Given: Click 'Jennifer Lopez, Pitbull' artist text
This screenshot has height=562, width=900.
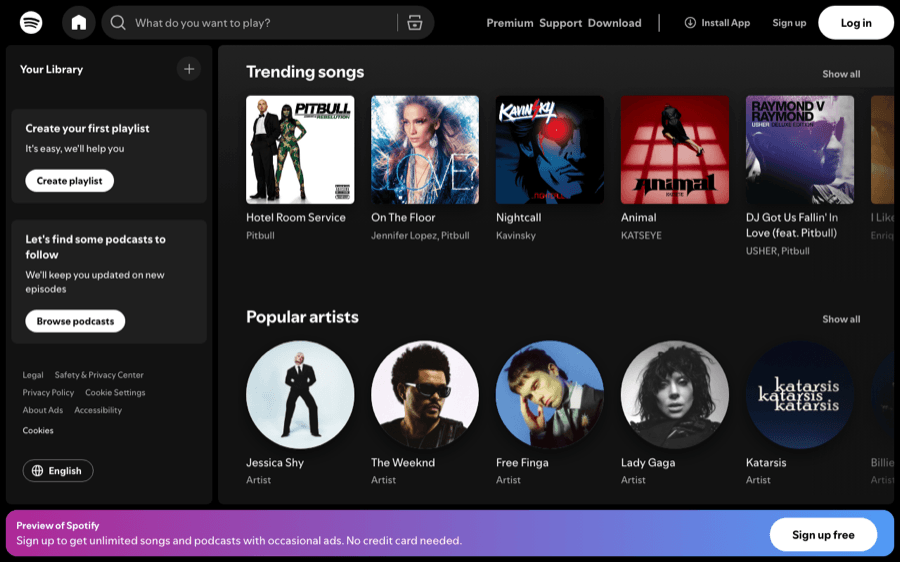Looking at the screenshot, I should tap(420, 235).
